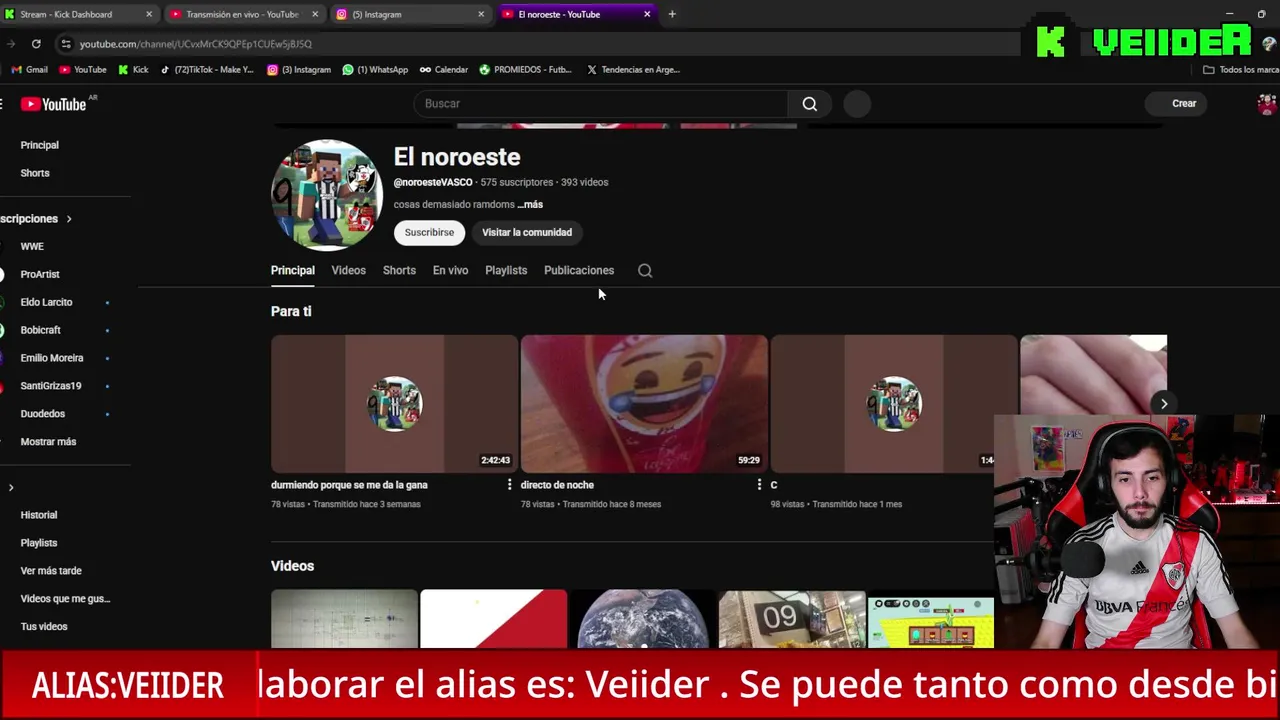Image resolution: width=1280 pixels, height=720 pixels.
Task: Open the PROMIEDOS bookmark
Action: click(525, 70)
